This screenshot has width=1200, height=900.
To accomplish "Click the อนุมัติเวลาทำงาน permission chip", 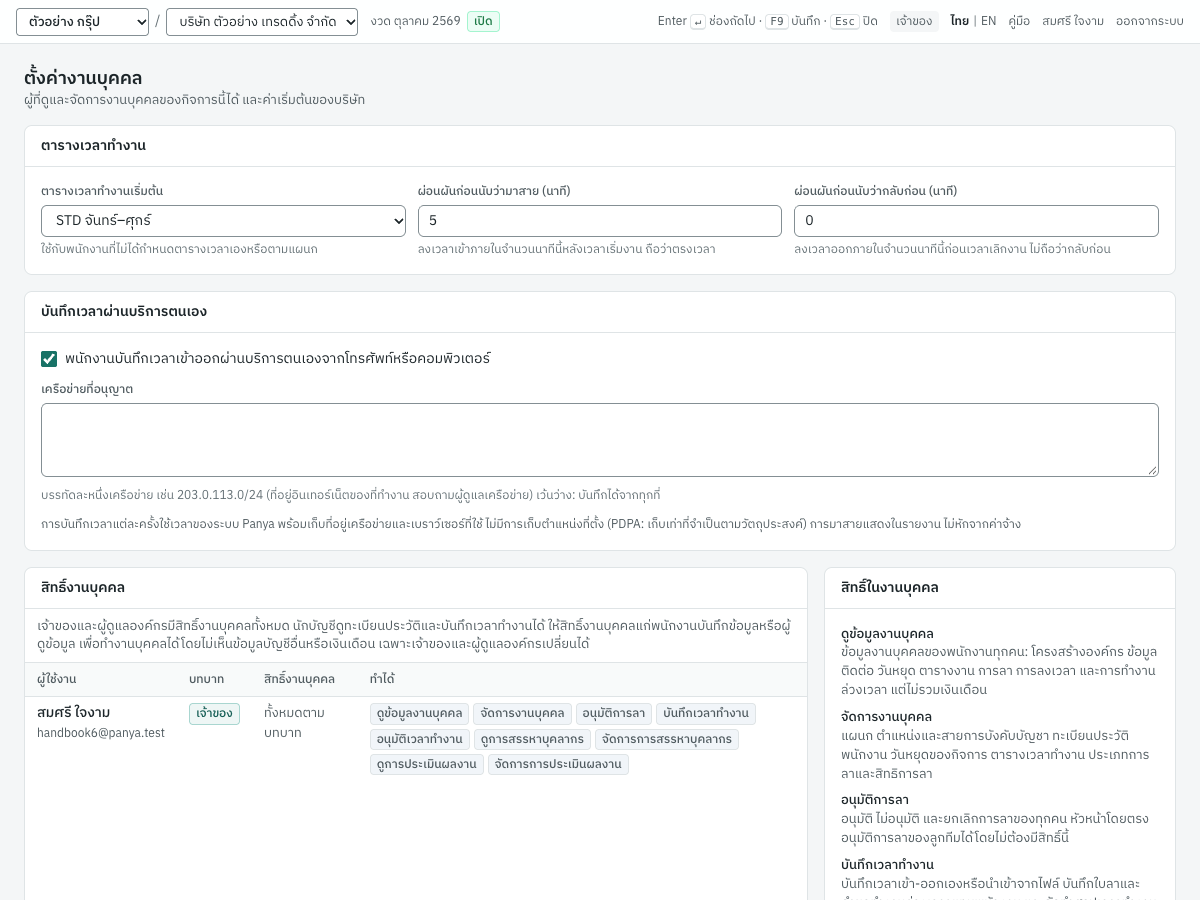I will [420, 739].
